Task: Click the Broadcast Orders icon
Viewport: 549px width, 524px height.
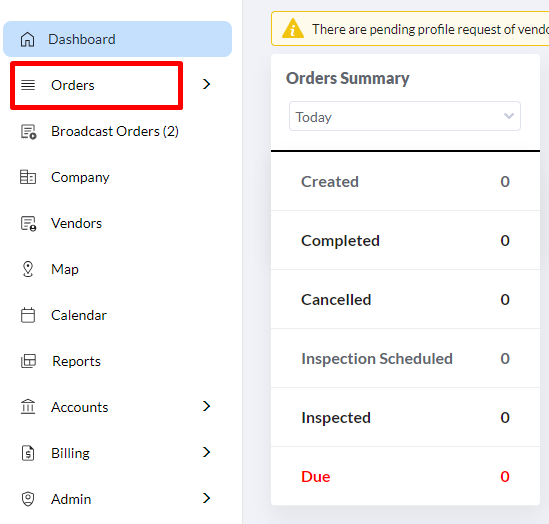Action: coord(28,132)
